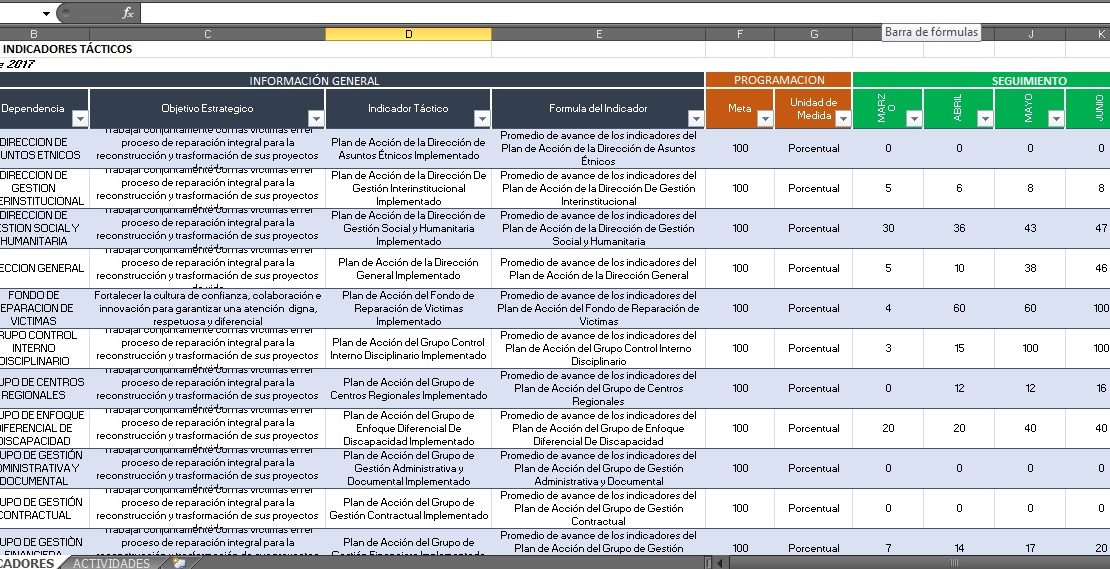The height and width of the screenshot is (569, 1110).
Task: Open the Meta column filter dropdown
Action: coord(765,119)
